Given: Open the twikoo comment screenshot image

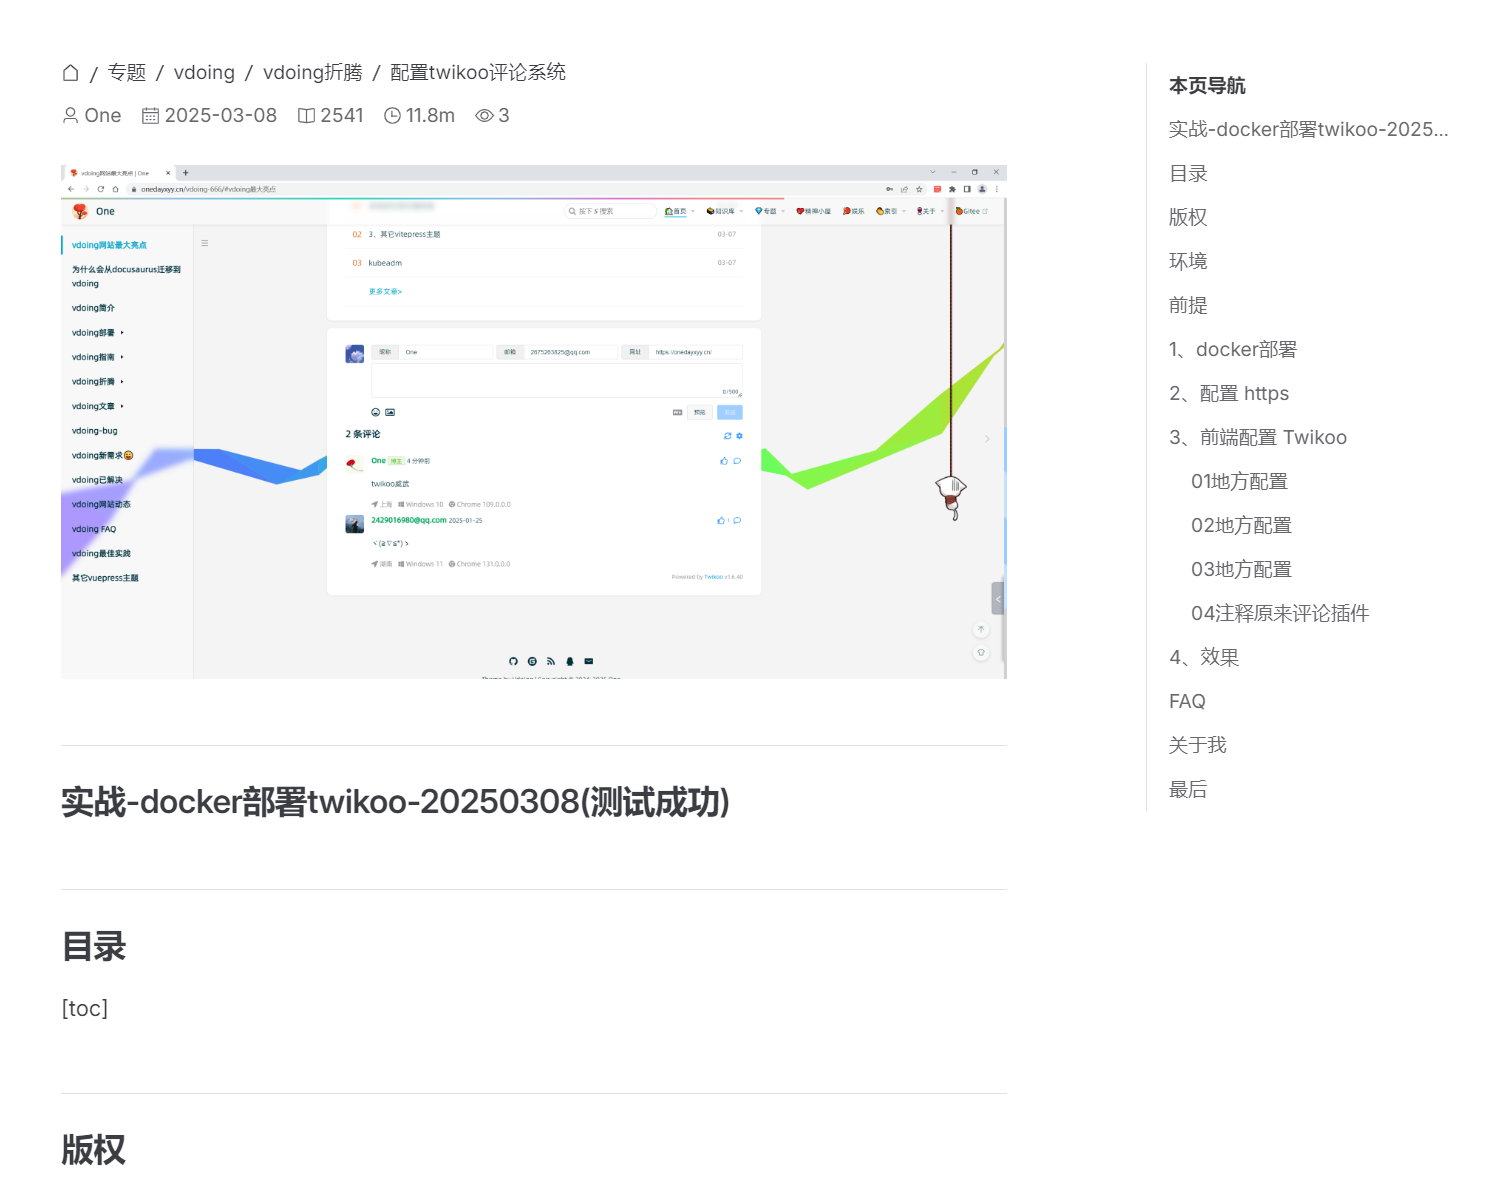Looking at the screenshot, I should point(534,422).
